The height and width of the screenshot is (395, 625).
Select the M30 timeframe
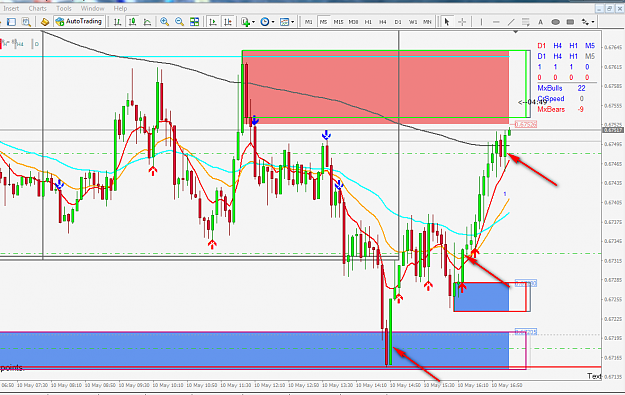click(353, 22)
